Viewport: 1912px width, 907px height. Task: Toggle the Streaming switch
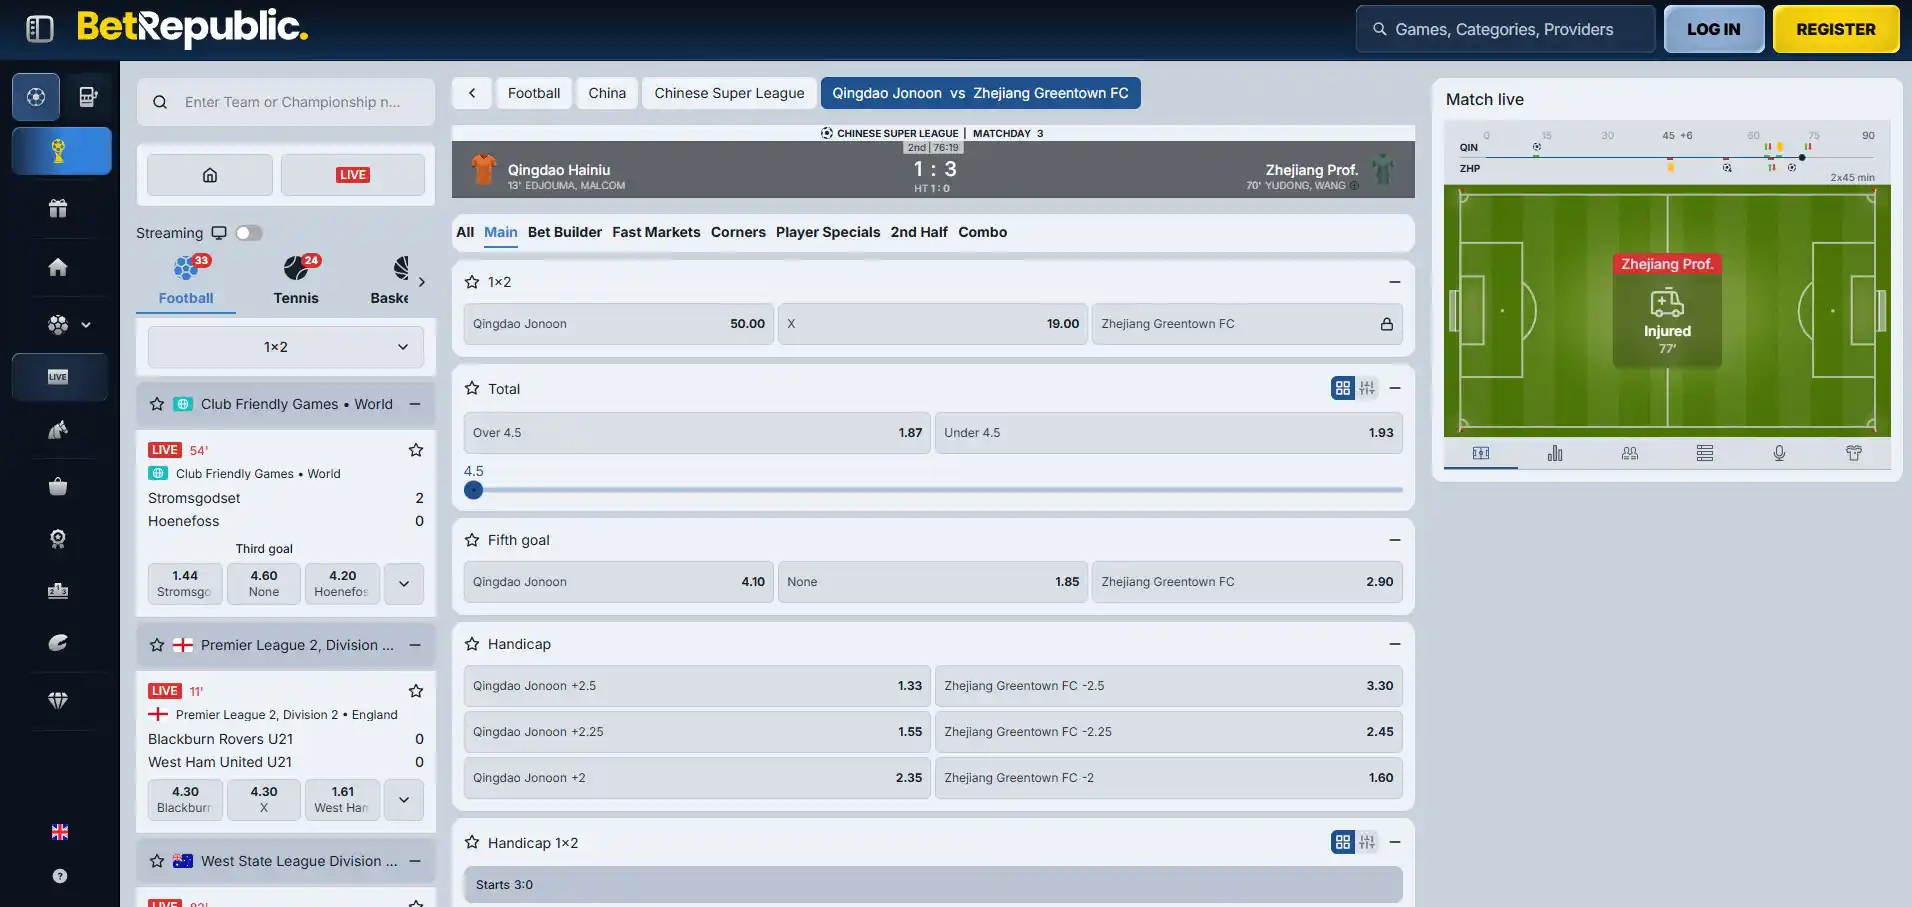click(x=249, y=233)
